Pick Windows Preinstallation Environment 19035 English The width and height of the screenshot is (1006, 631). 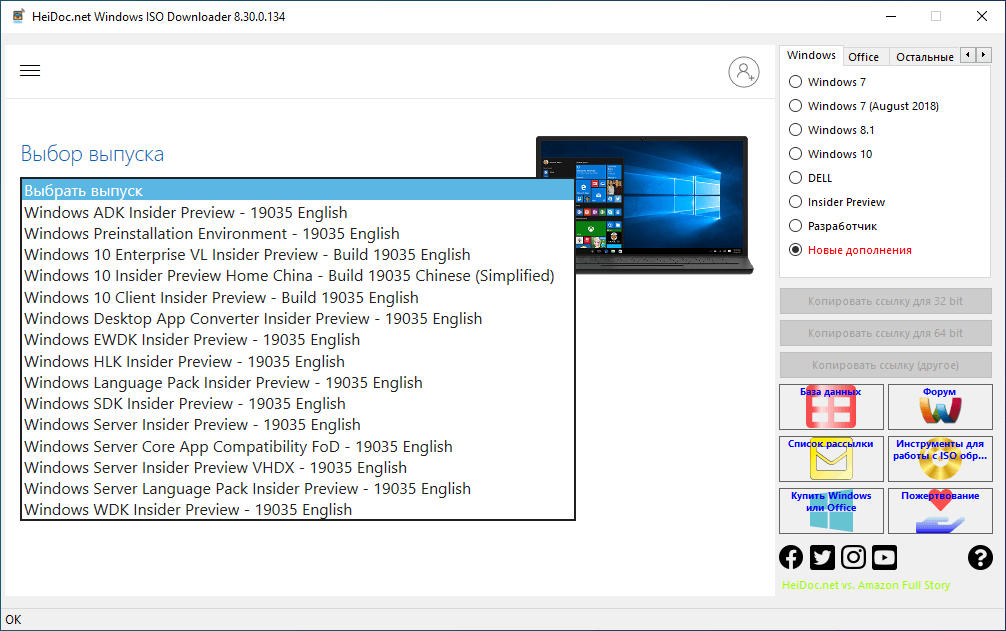pyautogui.click(x=298, y=233)
